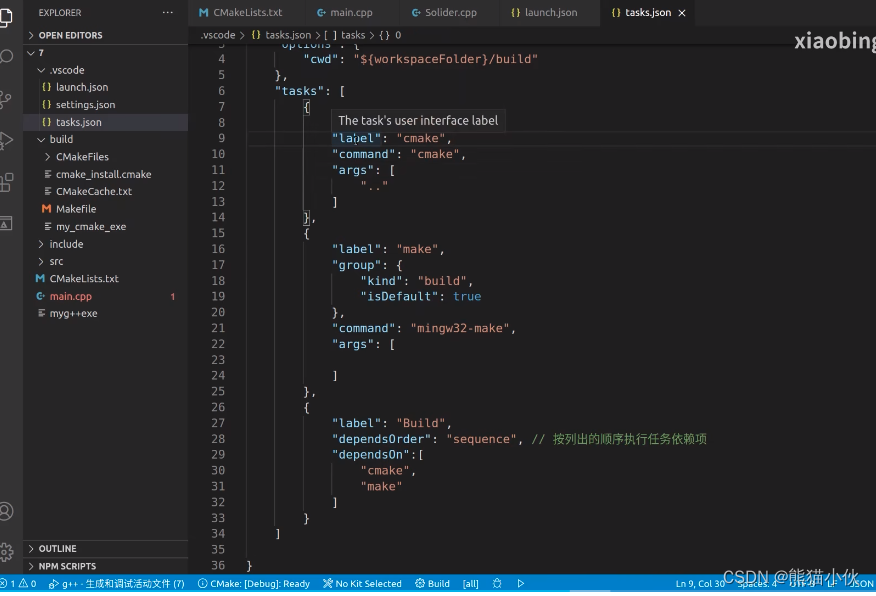876x596 pixels.
Task: Switch to the main.cpp tab
Action: (345, 12)
